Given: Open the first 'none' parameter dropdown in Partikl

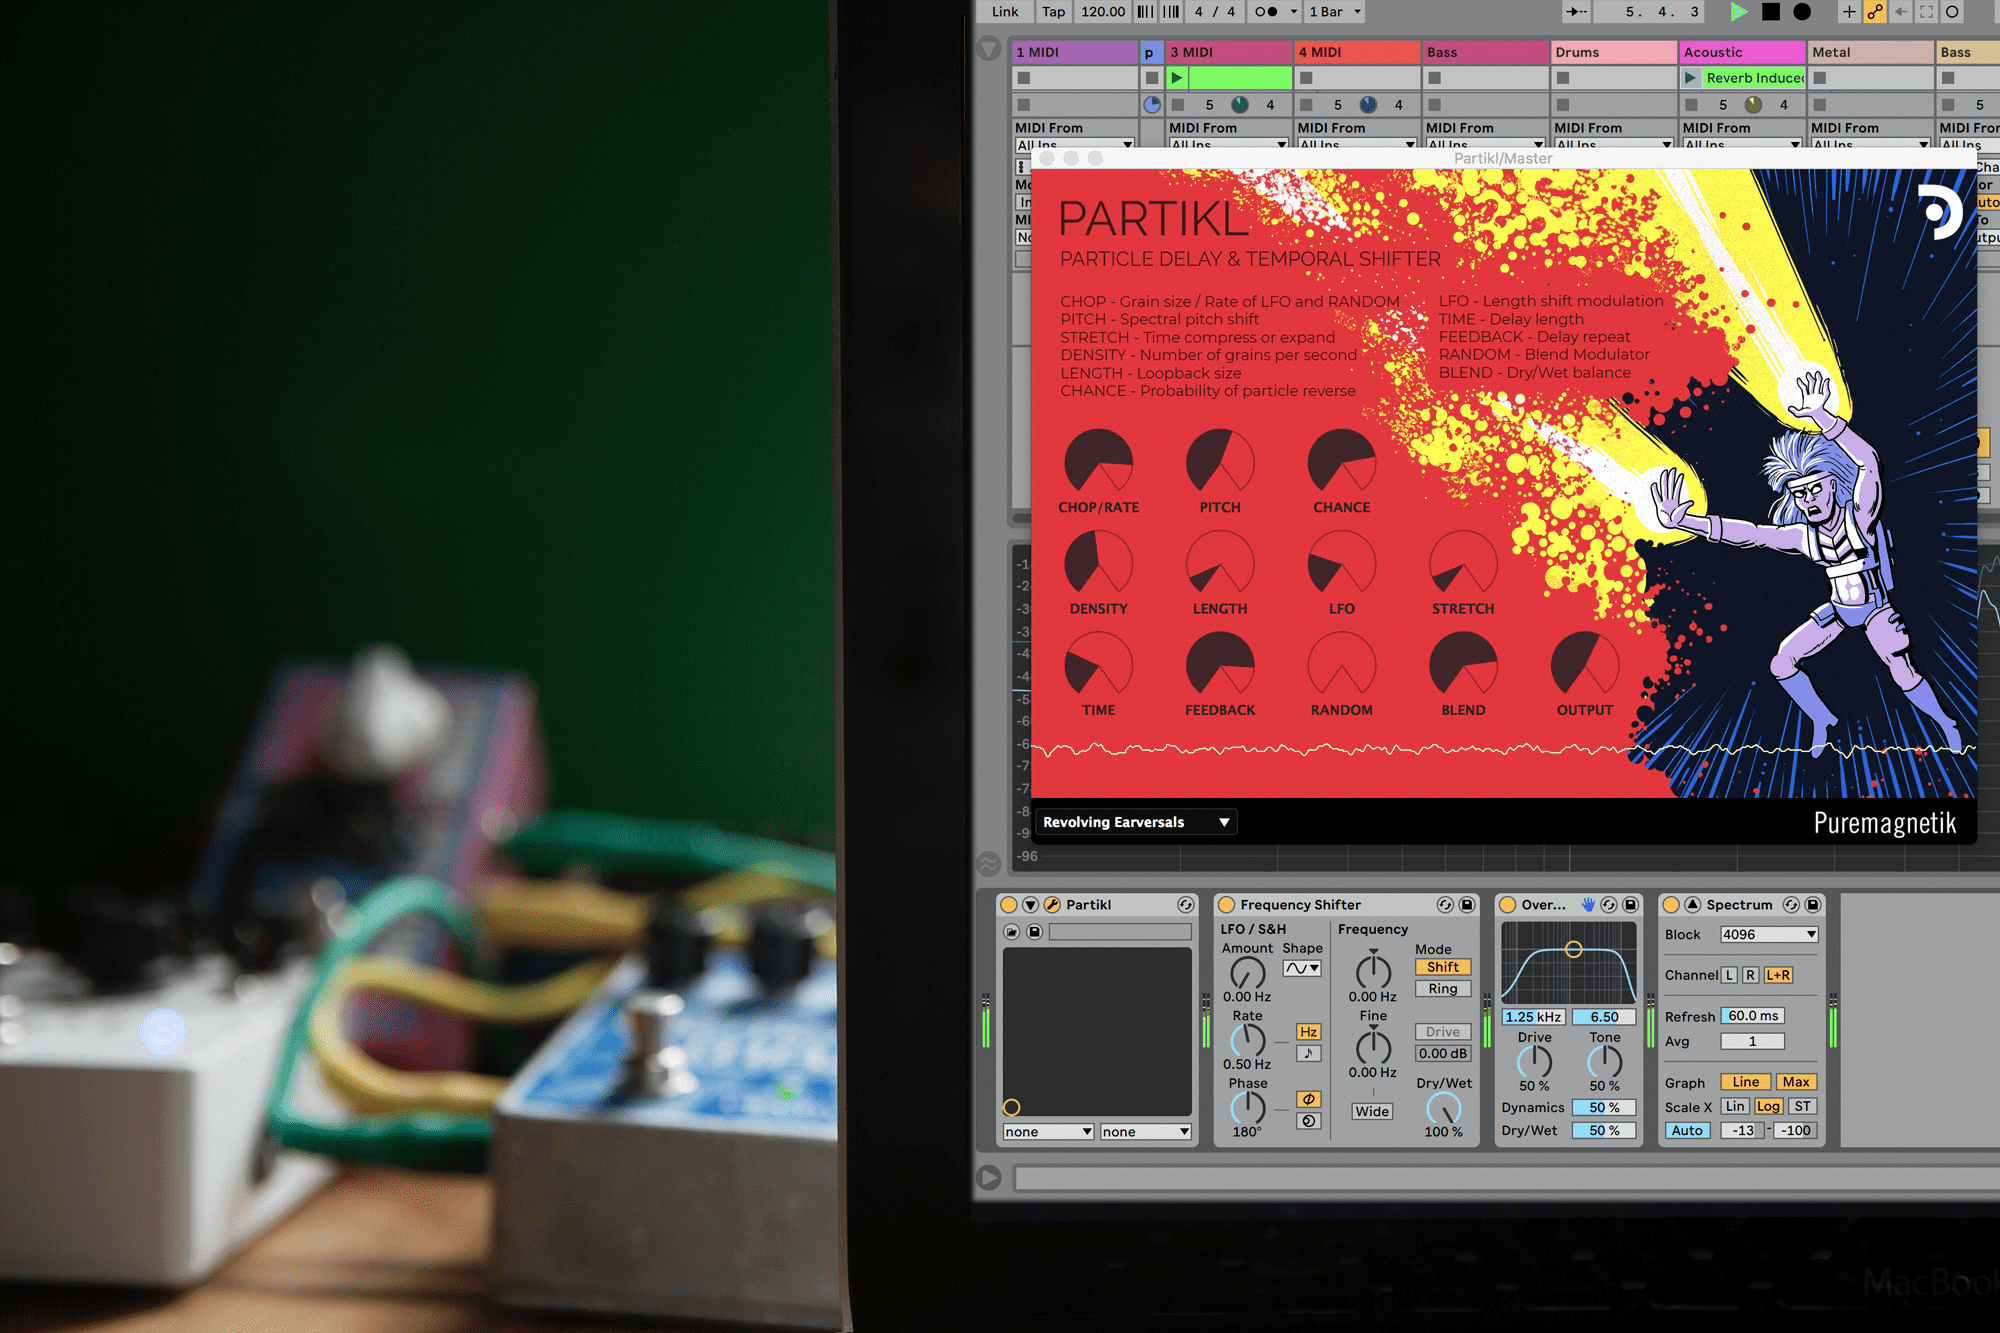Looking at the screenshot, I should 1048,1132.
